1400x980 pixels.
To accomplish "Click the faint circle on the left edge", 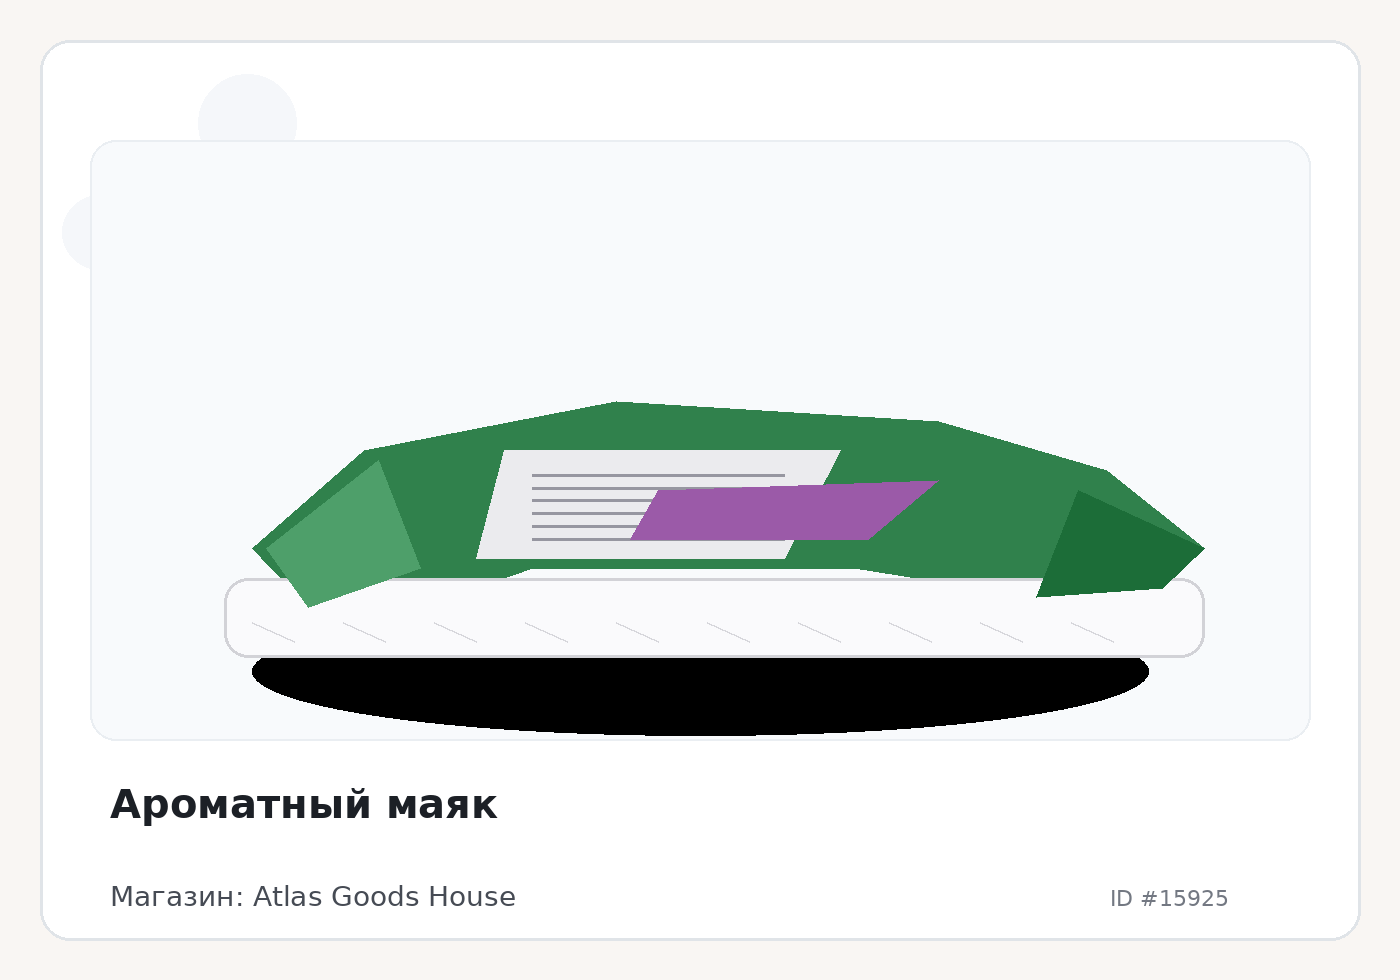I will 77,232.
